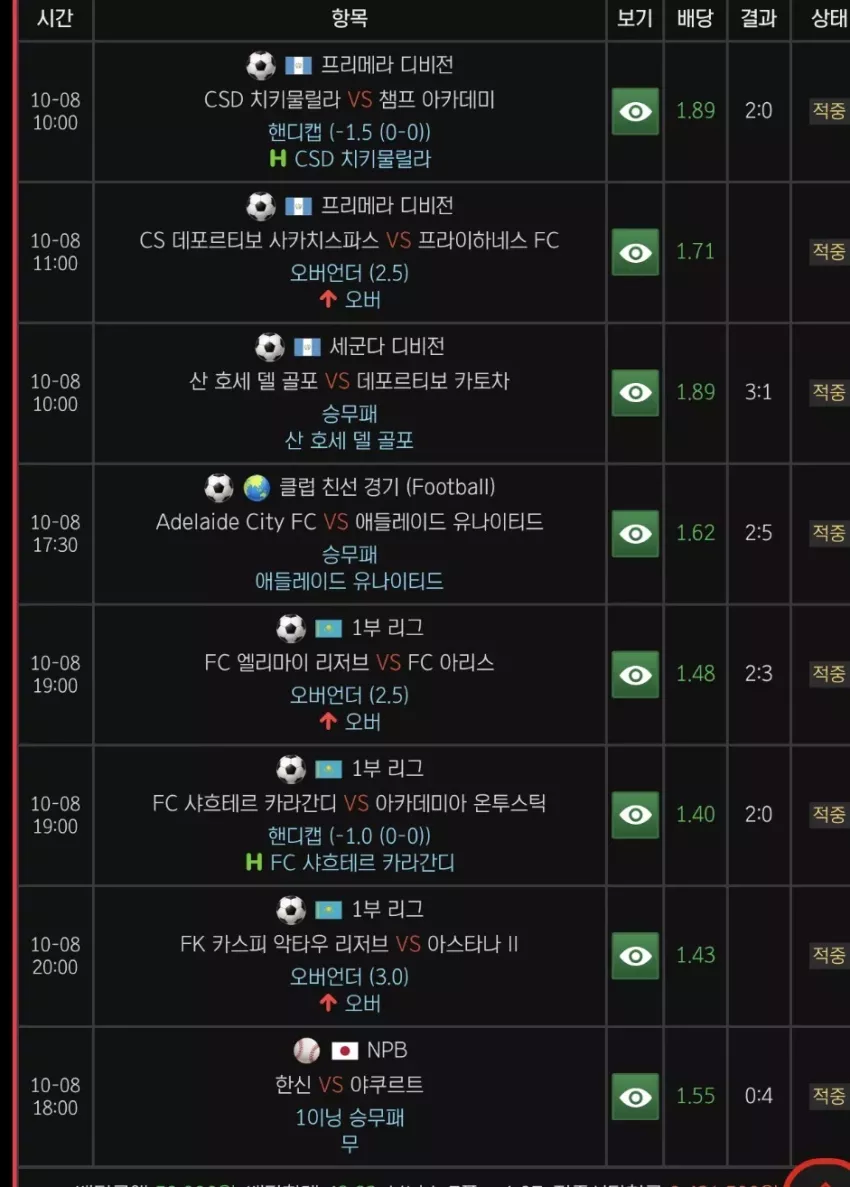This screenshot has width=850, height=1187.
Task: Click the baseball icon next to NPB
Action: click(x=307, y=1050)
